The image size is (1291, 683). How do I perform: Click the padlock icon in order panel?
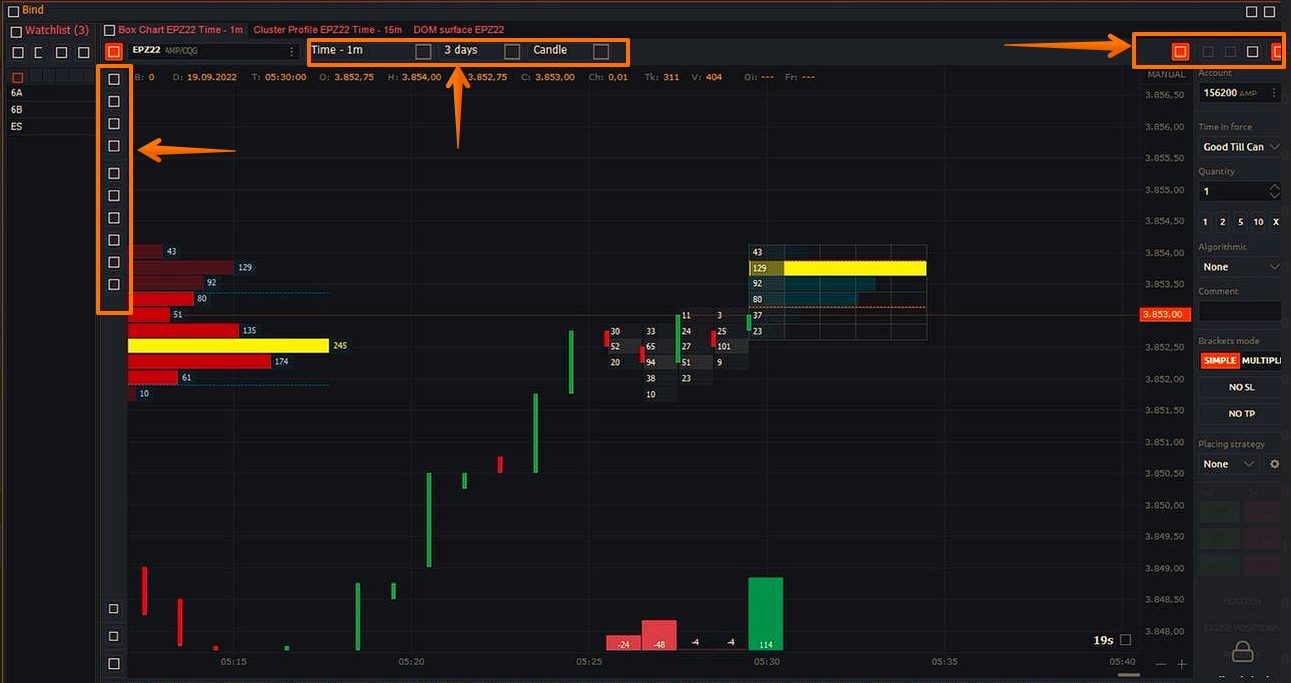click(1242, 652)
